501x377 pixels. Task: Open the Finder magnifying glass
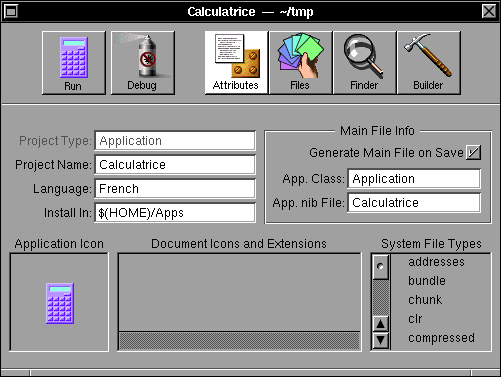pyautogui.click(x=365, y=63)
